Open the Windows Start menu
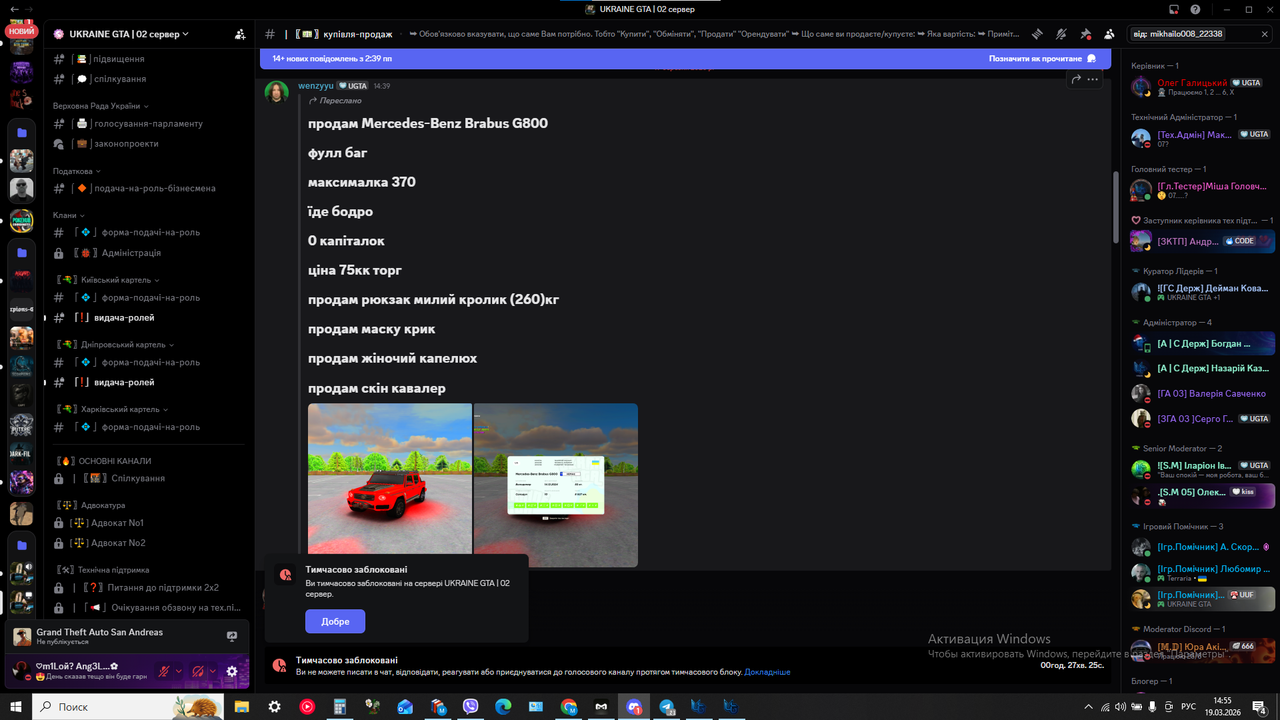1280x720 pixels. 16,706
